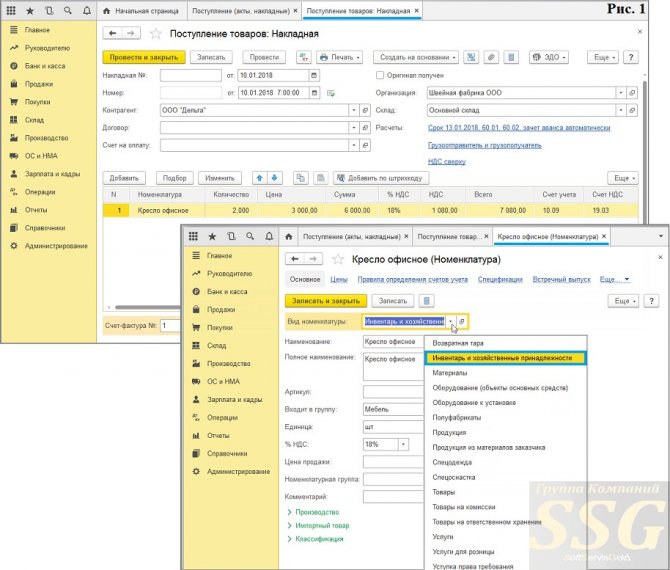Open attached files paperclip icon in Накладная

[491, 57]
